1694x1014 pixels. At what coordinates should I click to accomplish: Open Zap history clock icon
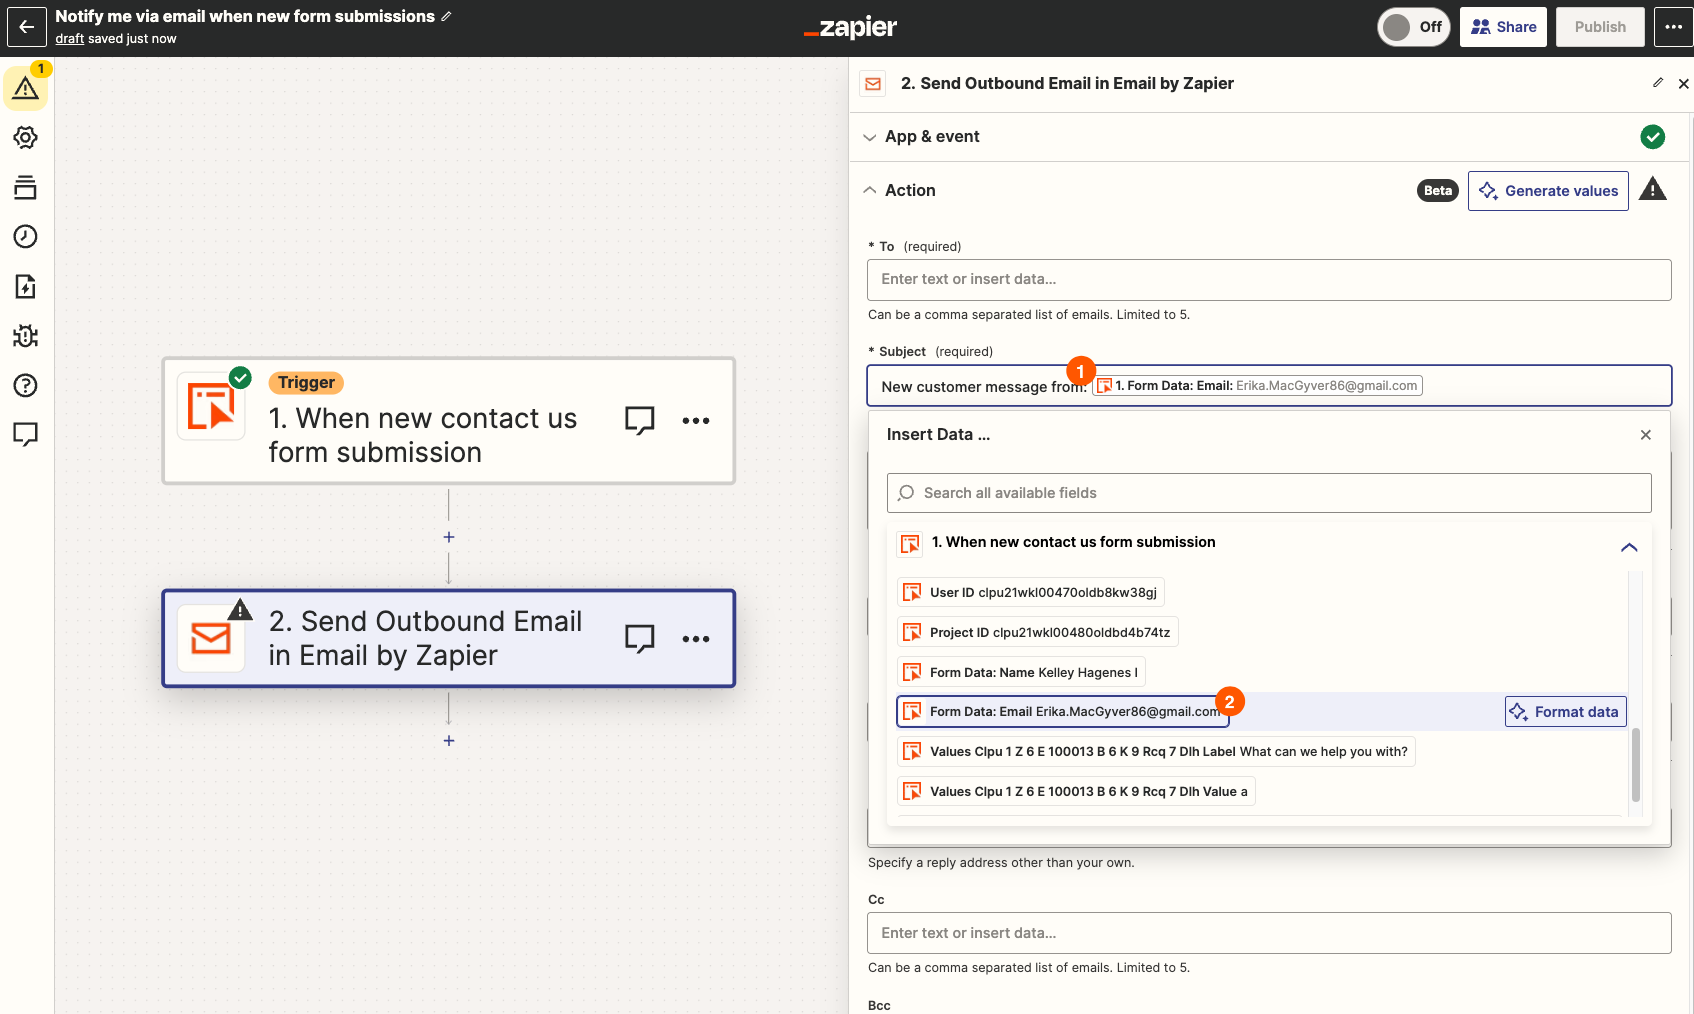[26, 237]
